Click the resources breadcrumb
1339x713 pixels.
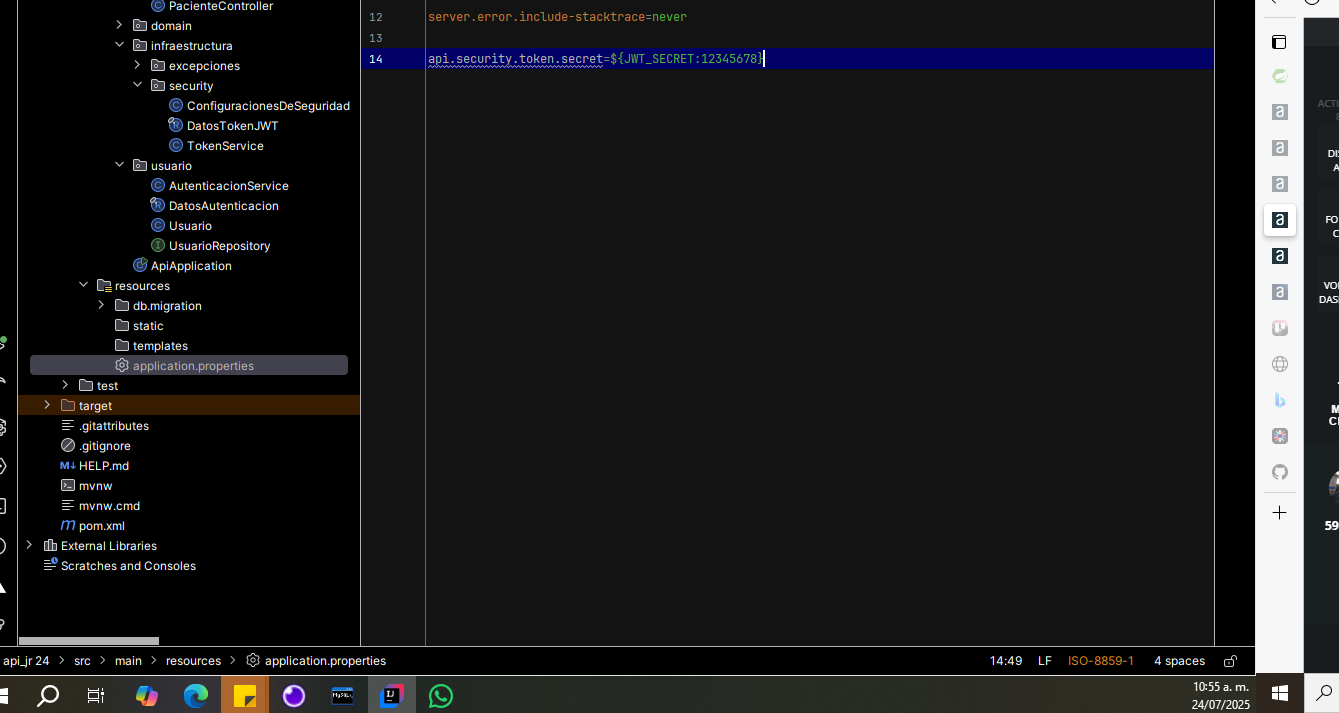[x=193, y=661]
